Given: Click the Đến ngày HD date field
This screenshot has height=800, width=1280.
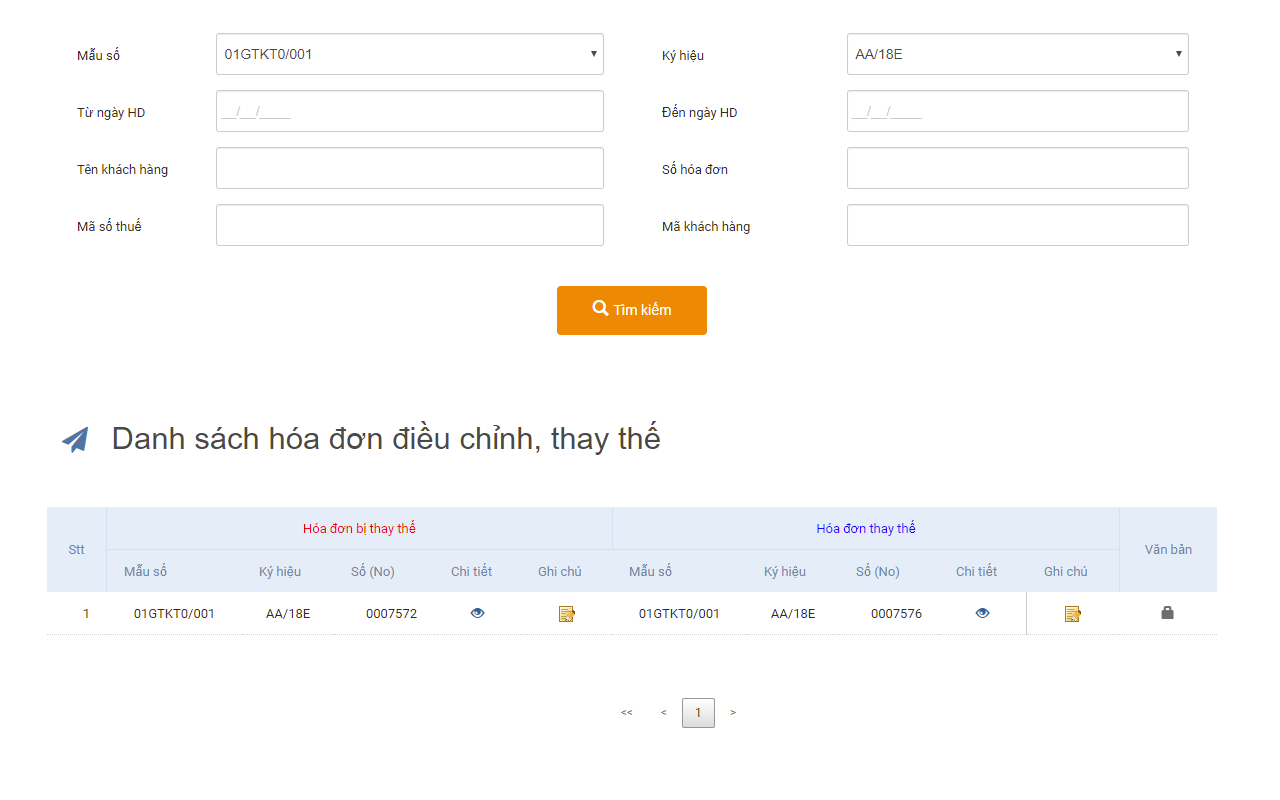Looking at the screenshot, I should coord(1017,111).
